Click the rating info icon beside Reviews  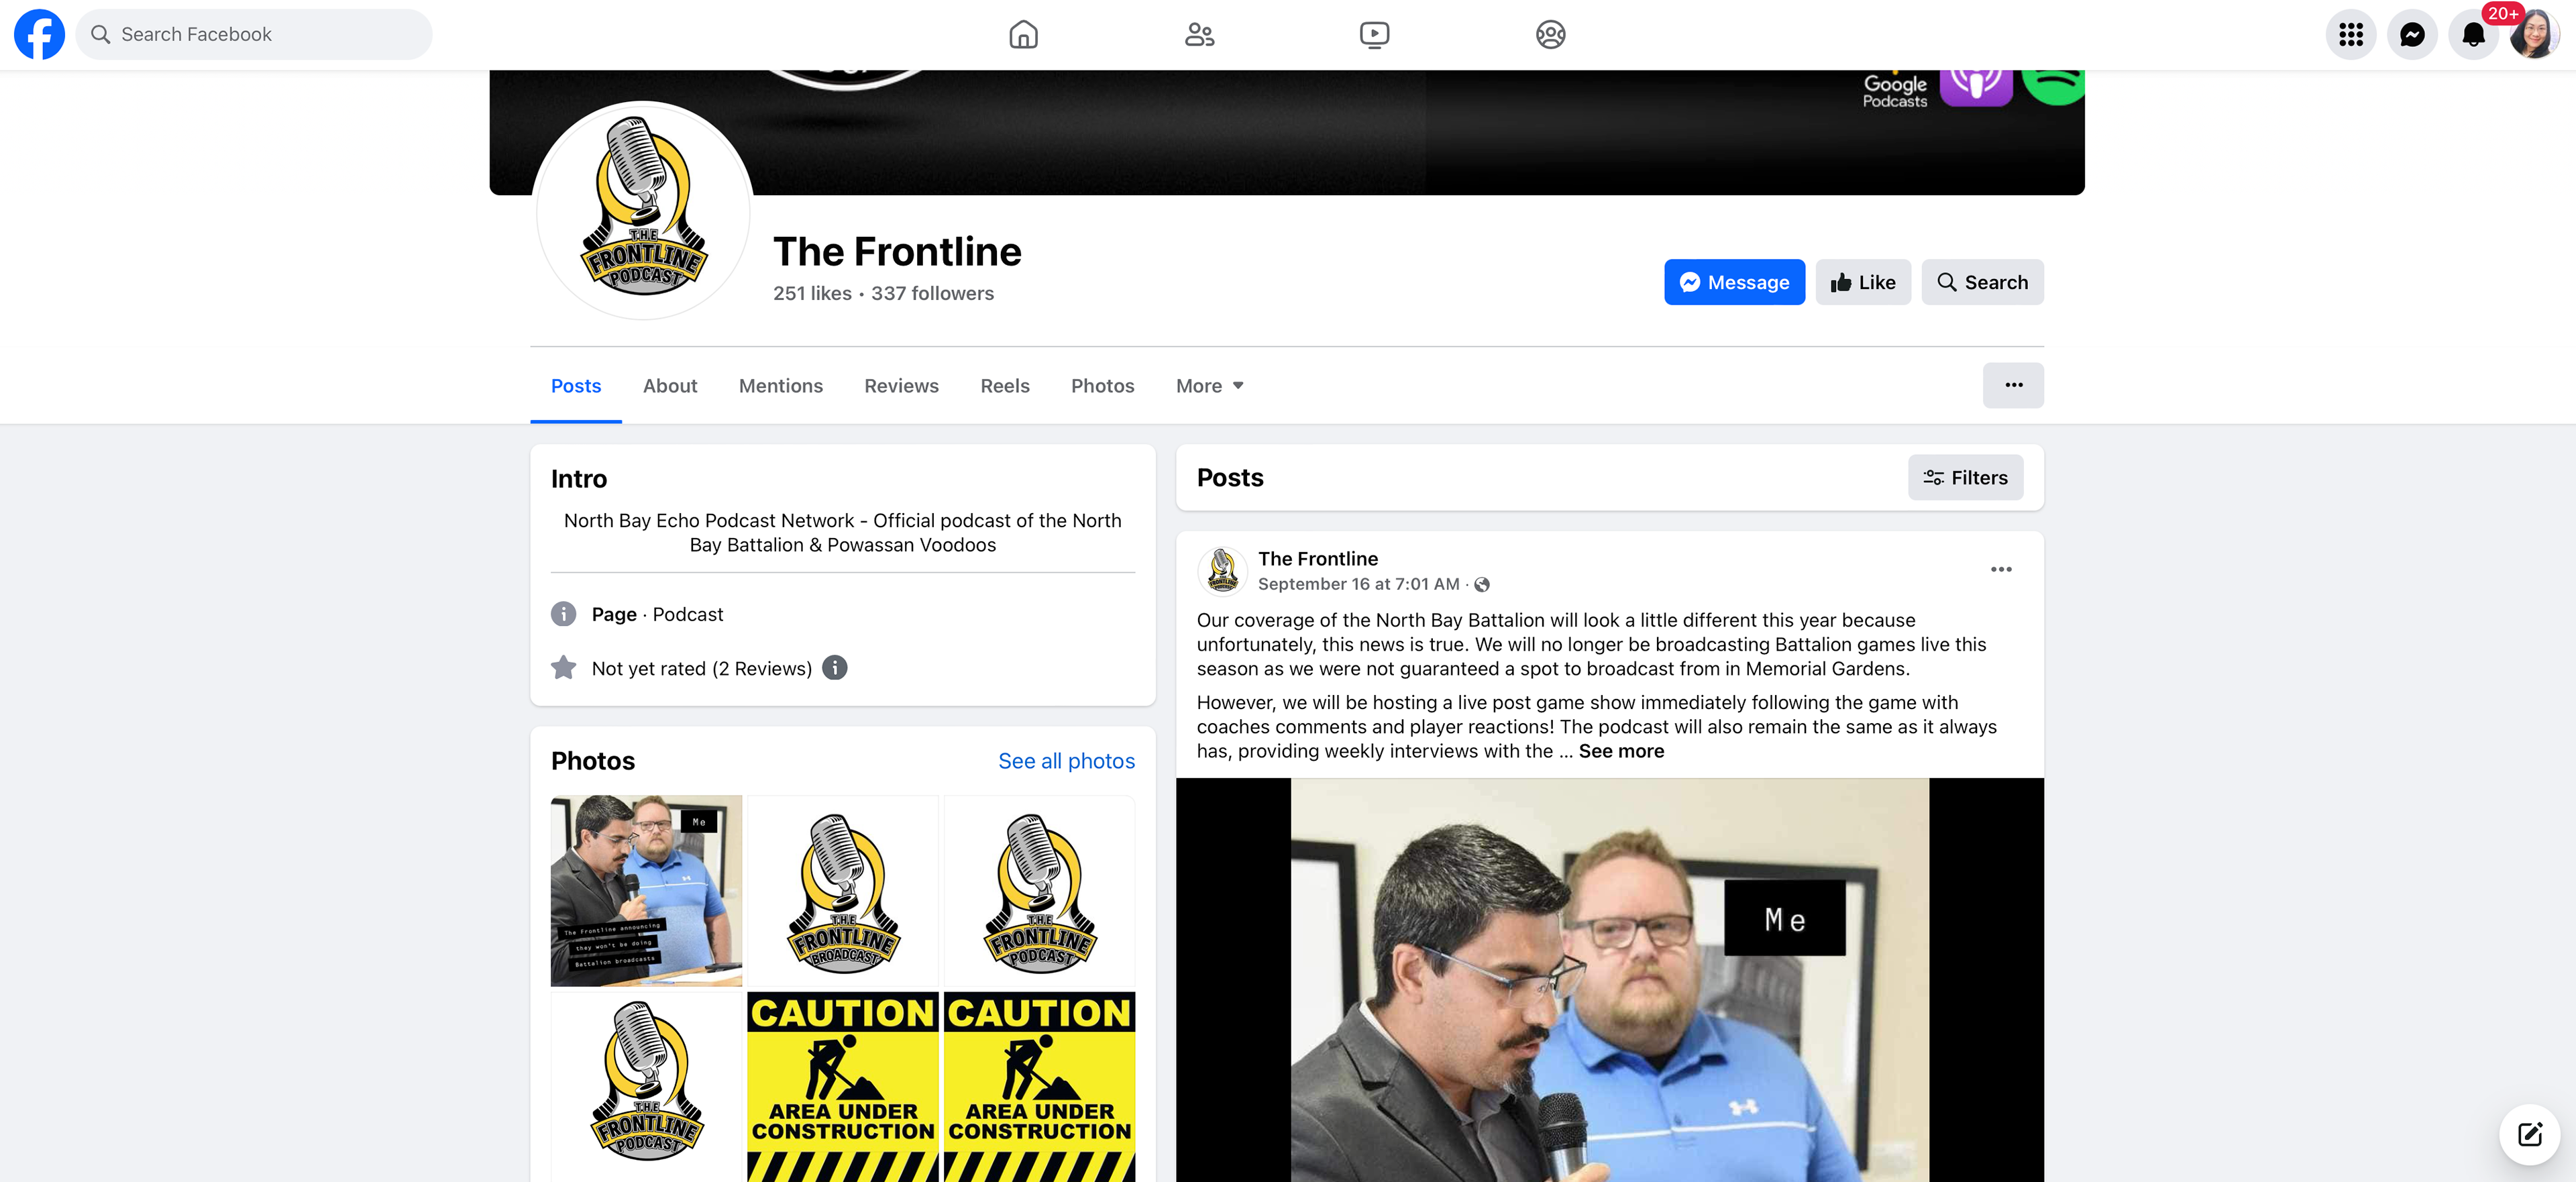coord(834,668)
